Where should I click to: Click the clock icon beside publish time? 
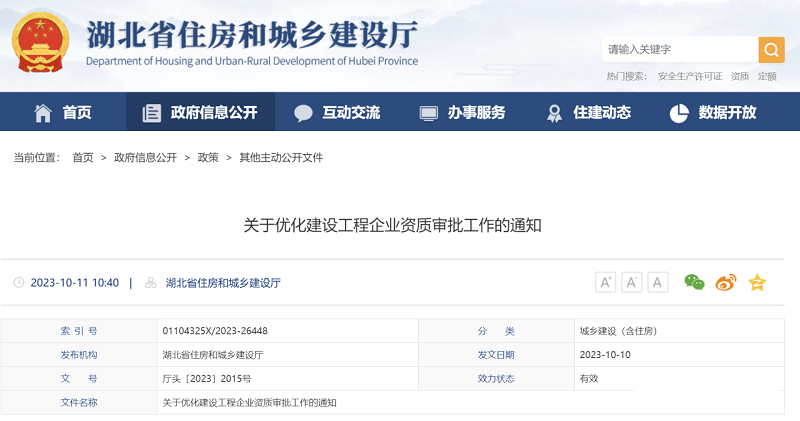19,282
